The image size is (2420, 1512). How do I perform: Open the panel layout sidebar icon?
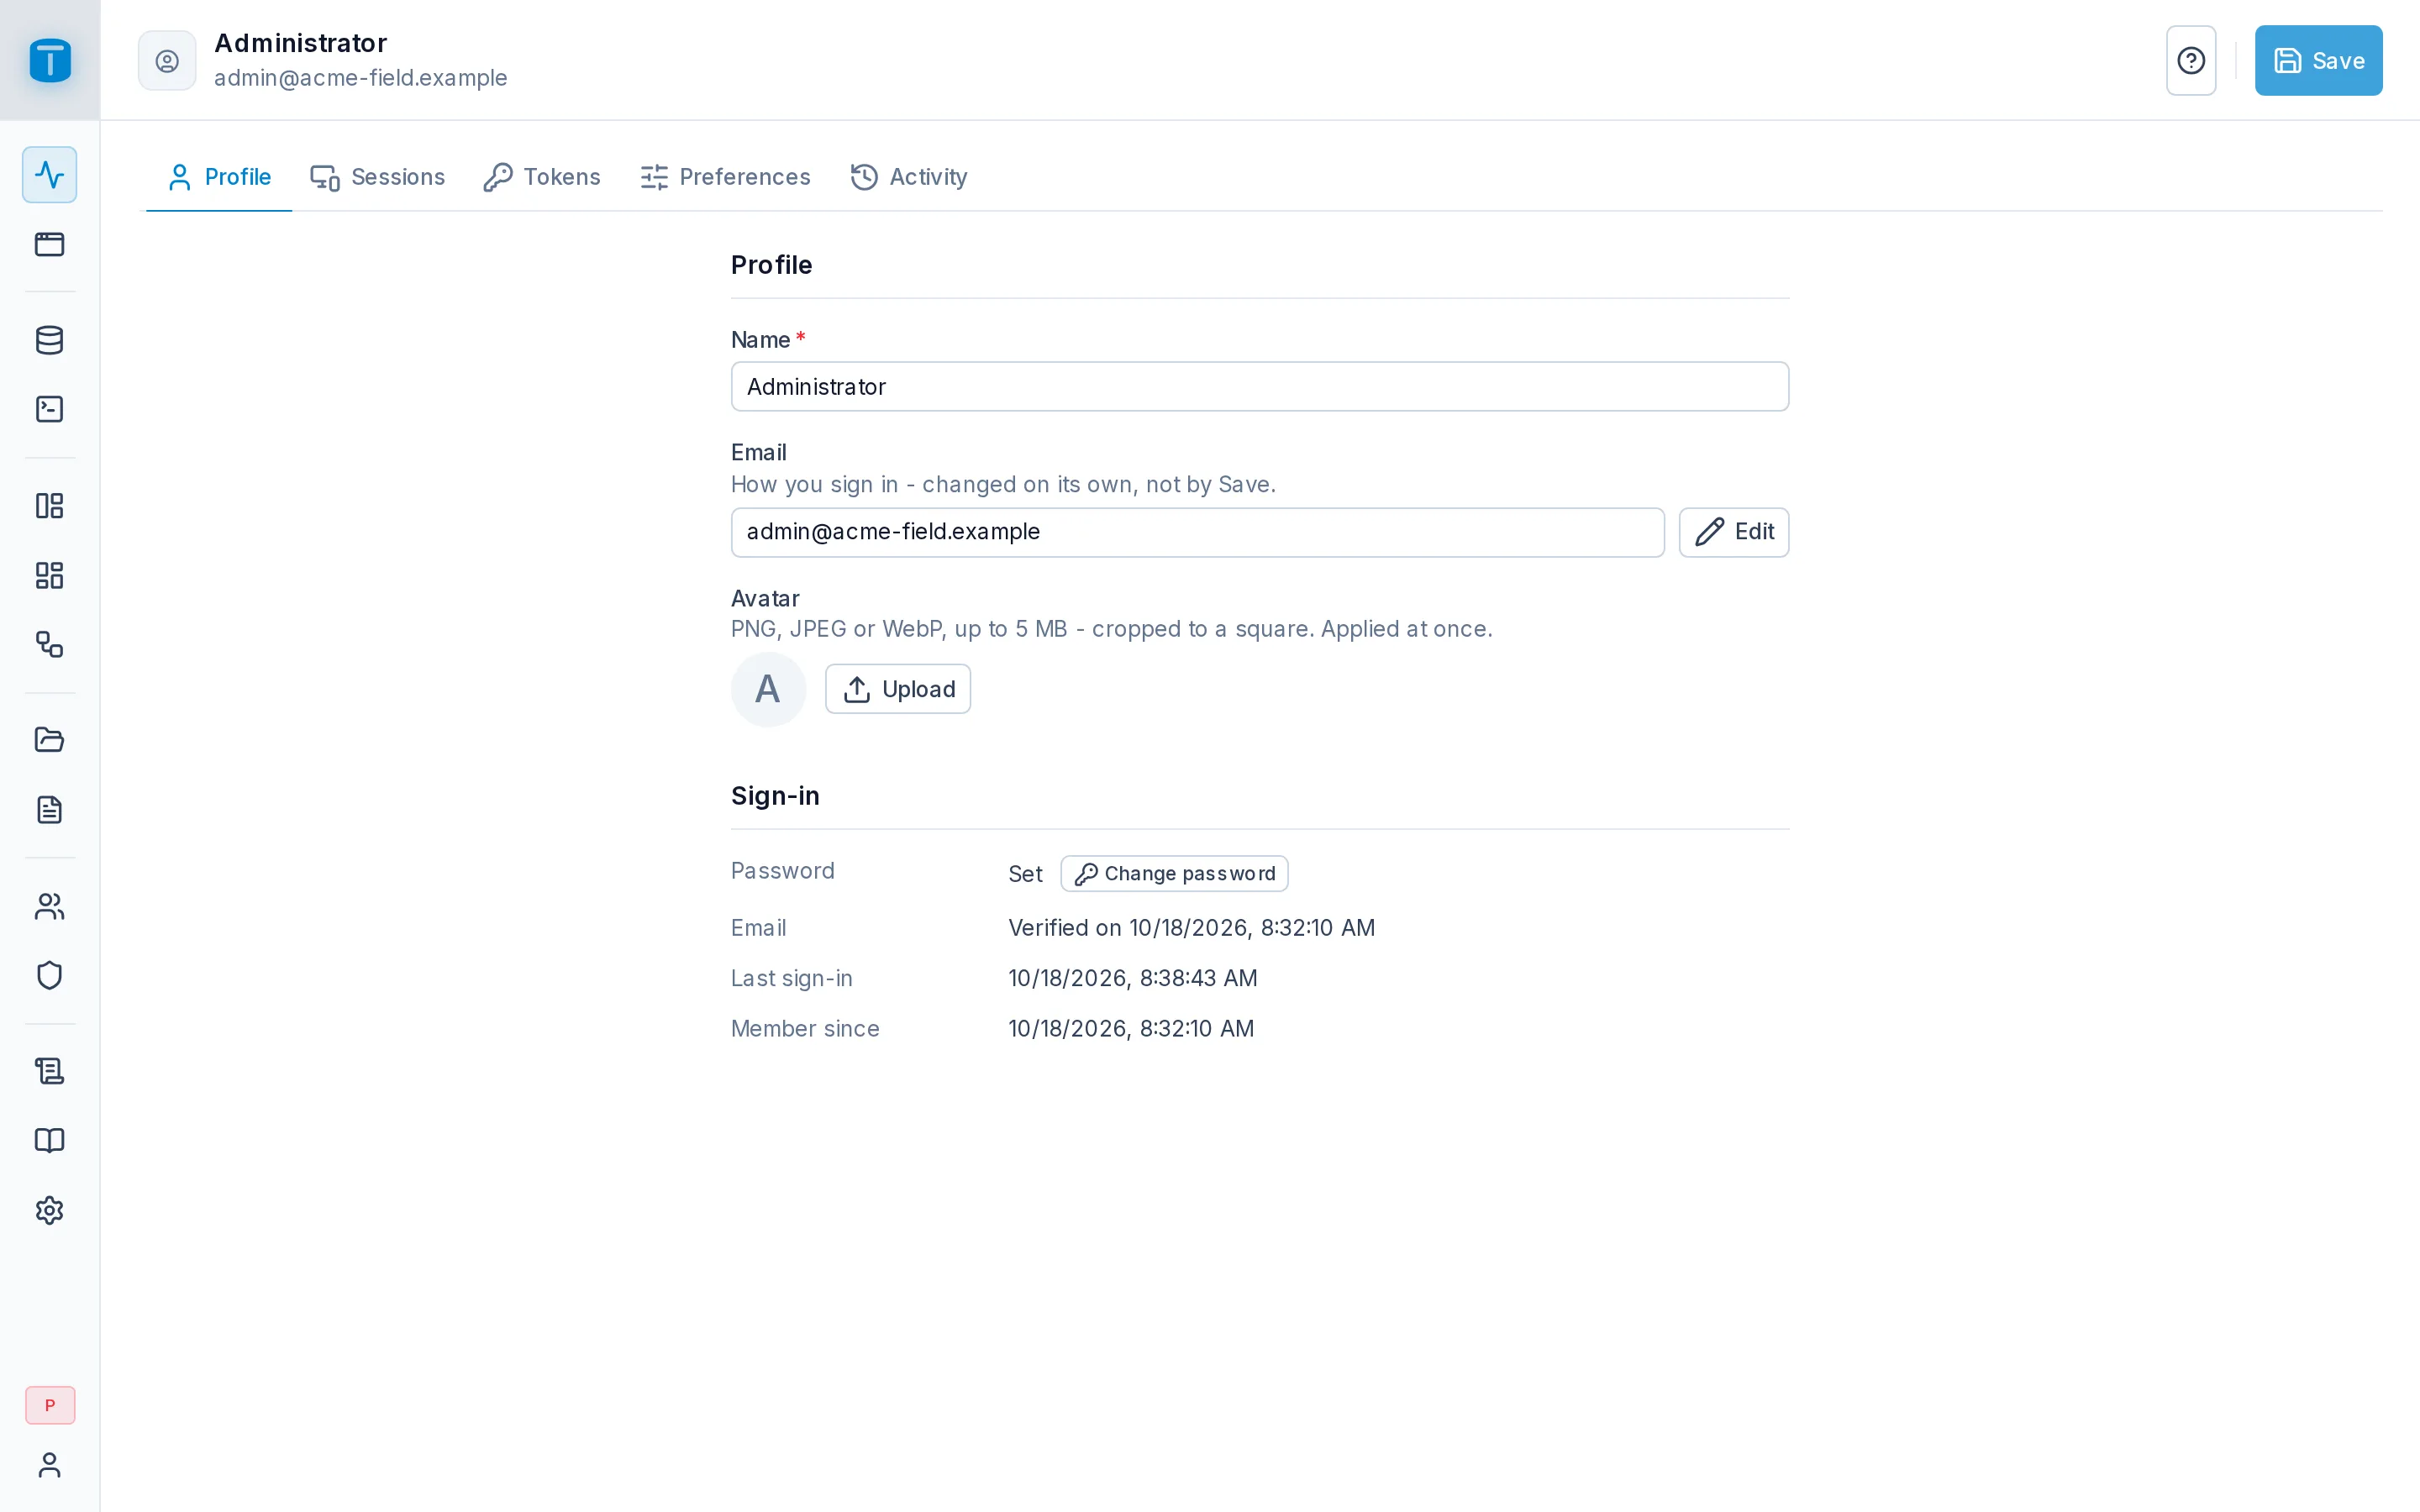(x=50, y=506)
